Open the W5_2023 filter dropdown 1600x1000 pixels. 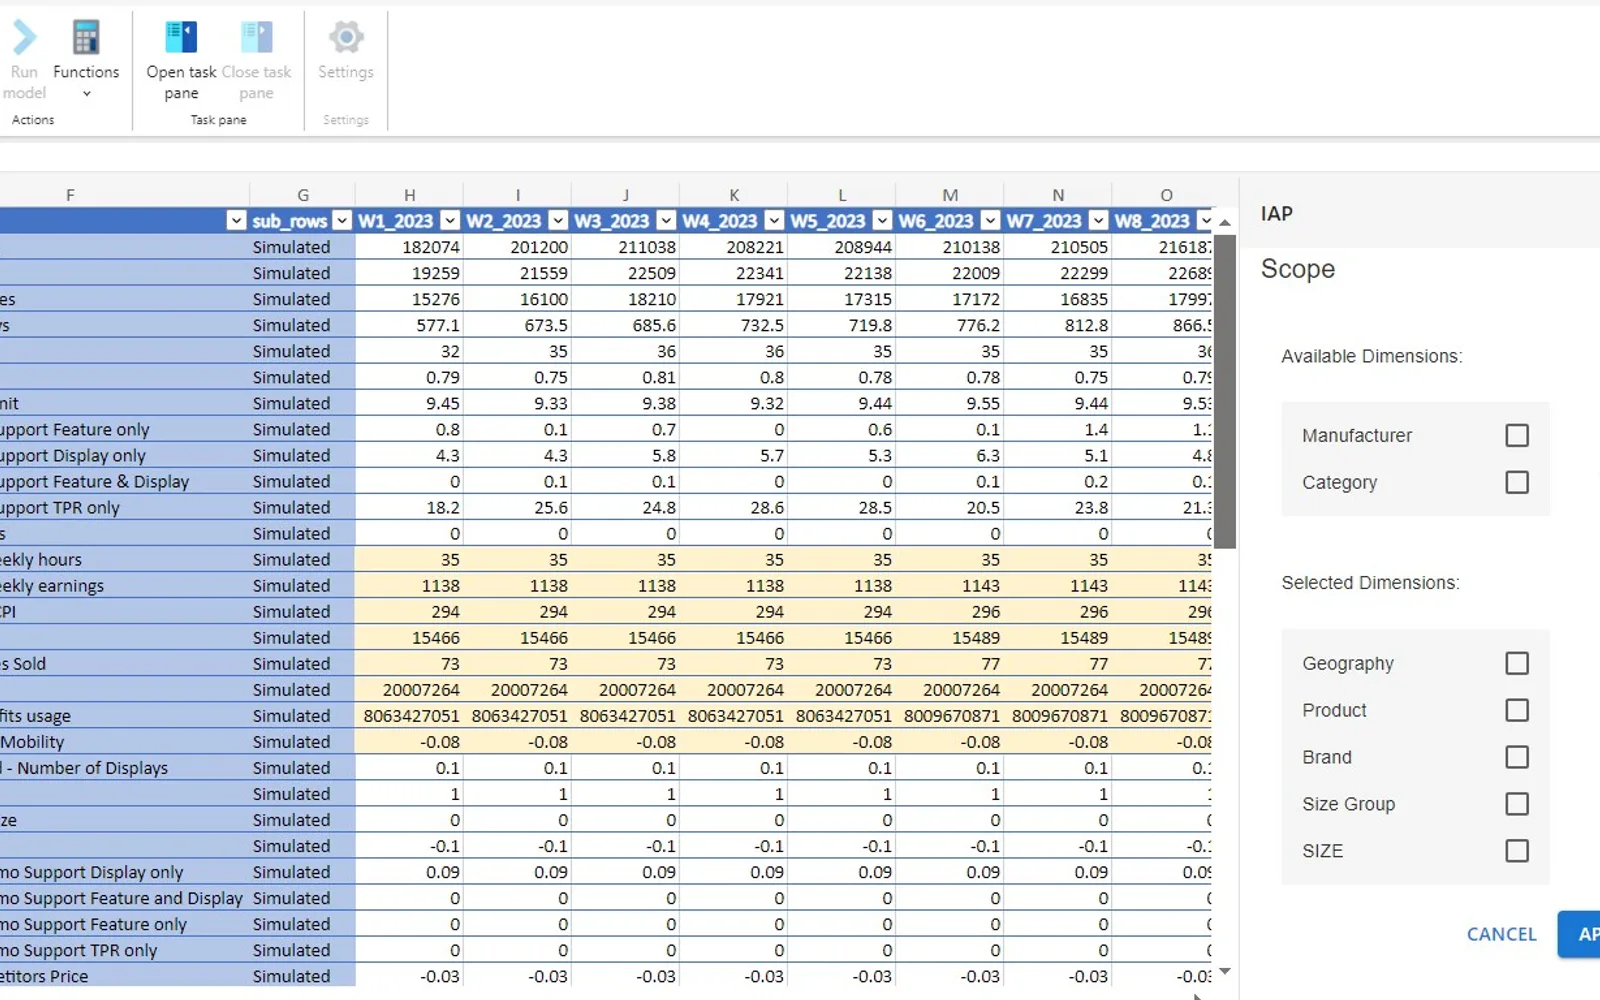point(882,221)
